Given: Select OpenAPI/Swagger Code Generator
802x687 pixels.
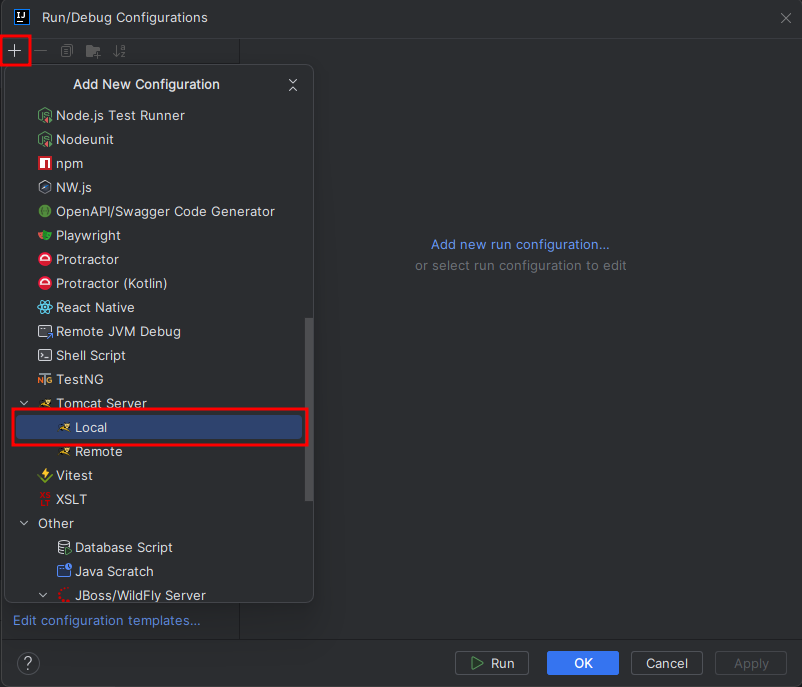Looking at the screenshot, I should pyautogui.click(x=159, y=212).
